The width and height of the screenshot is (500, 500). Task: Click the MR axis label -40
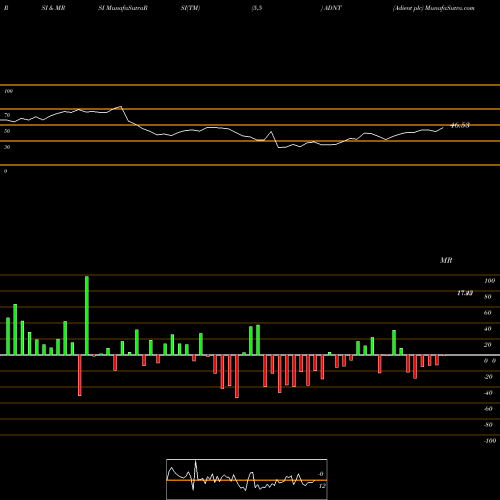coord(488,393)
